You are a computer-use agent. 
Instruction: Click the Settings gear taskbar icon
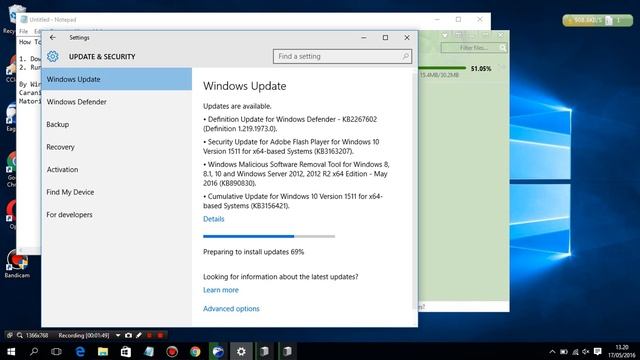(x=241, y=351)
